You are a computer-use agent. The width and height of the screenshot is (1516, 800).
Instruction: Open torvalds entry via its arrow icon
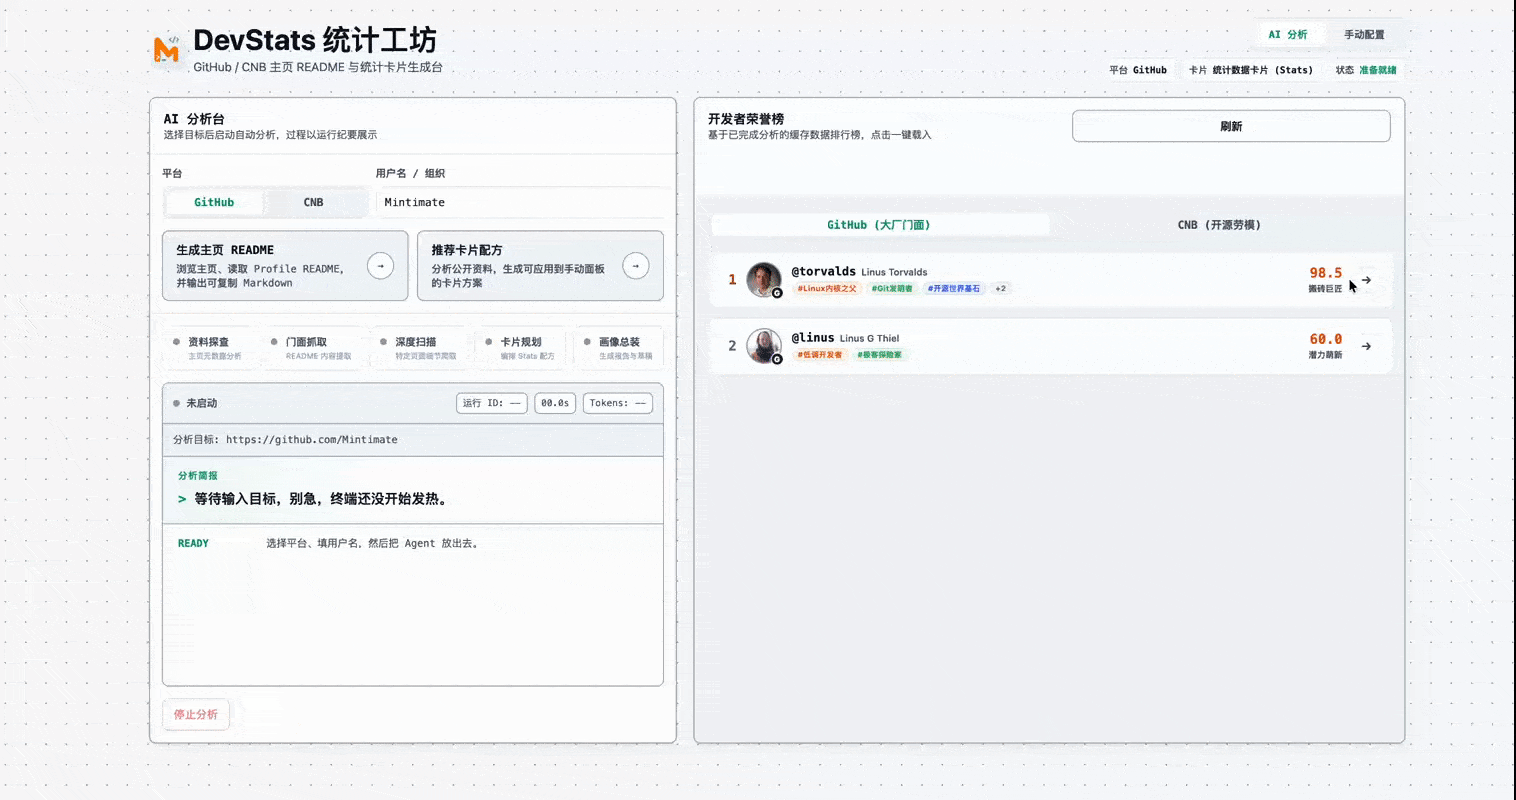pyautogui.click(x=1366, y=280)
